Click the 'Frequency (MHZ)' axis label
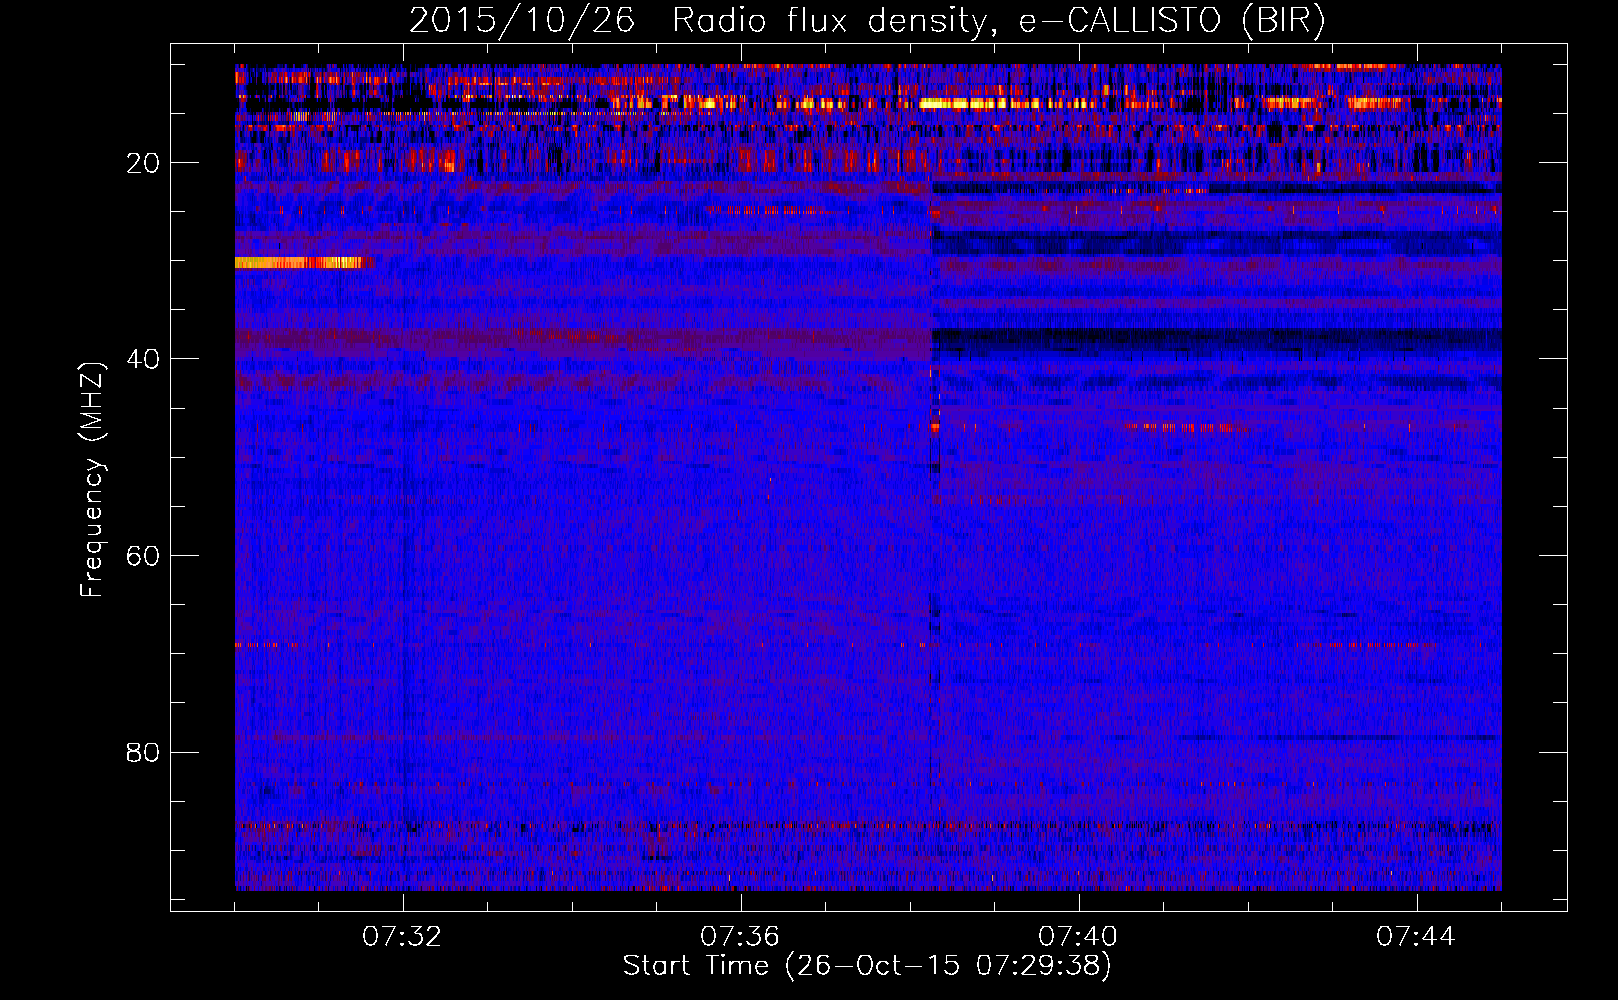Viewport: 1618px width, 1000px height. [91, 480]
